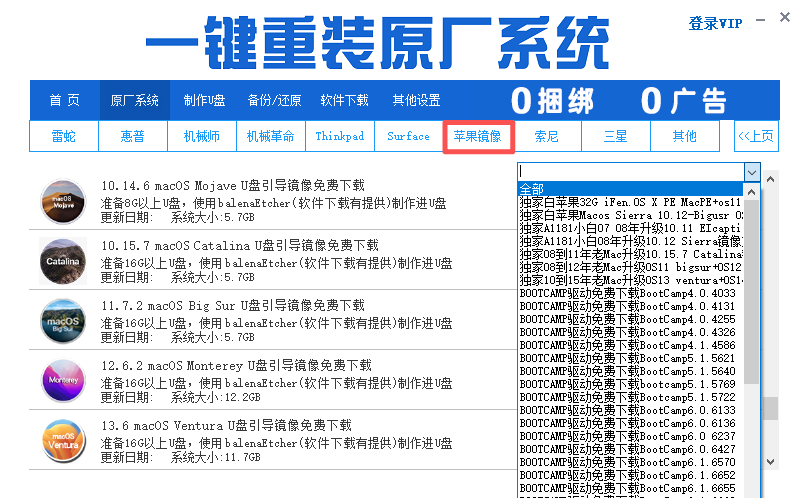Click the 登录VIP link

tap(715, 23)
